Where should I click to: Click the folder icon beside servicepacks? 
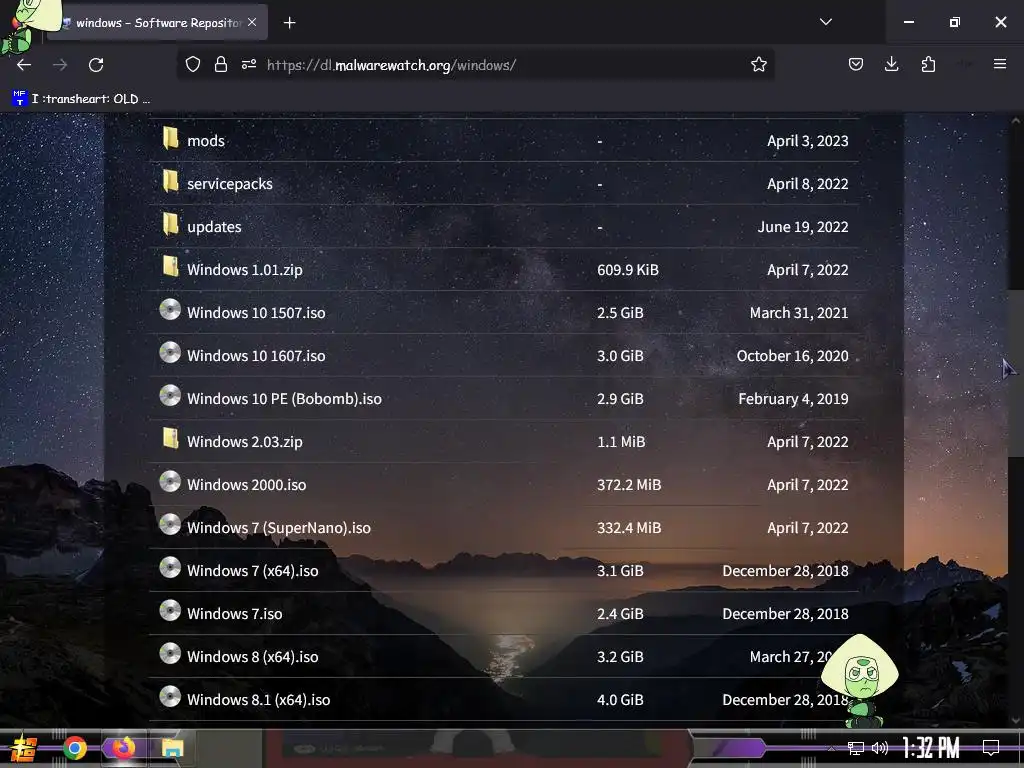(x=170, y=181)
